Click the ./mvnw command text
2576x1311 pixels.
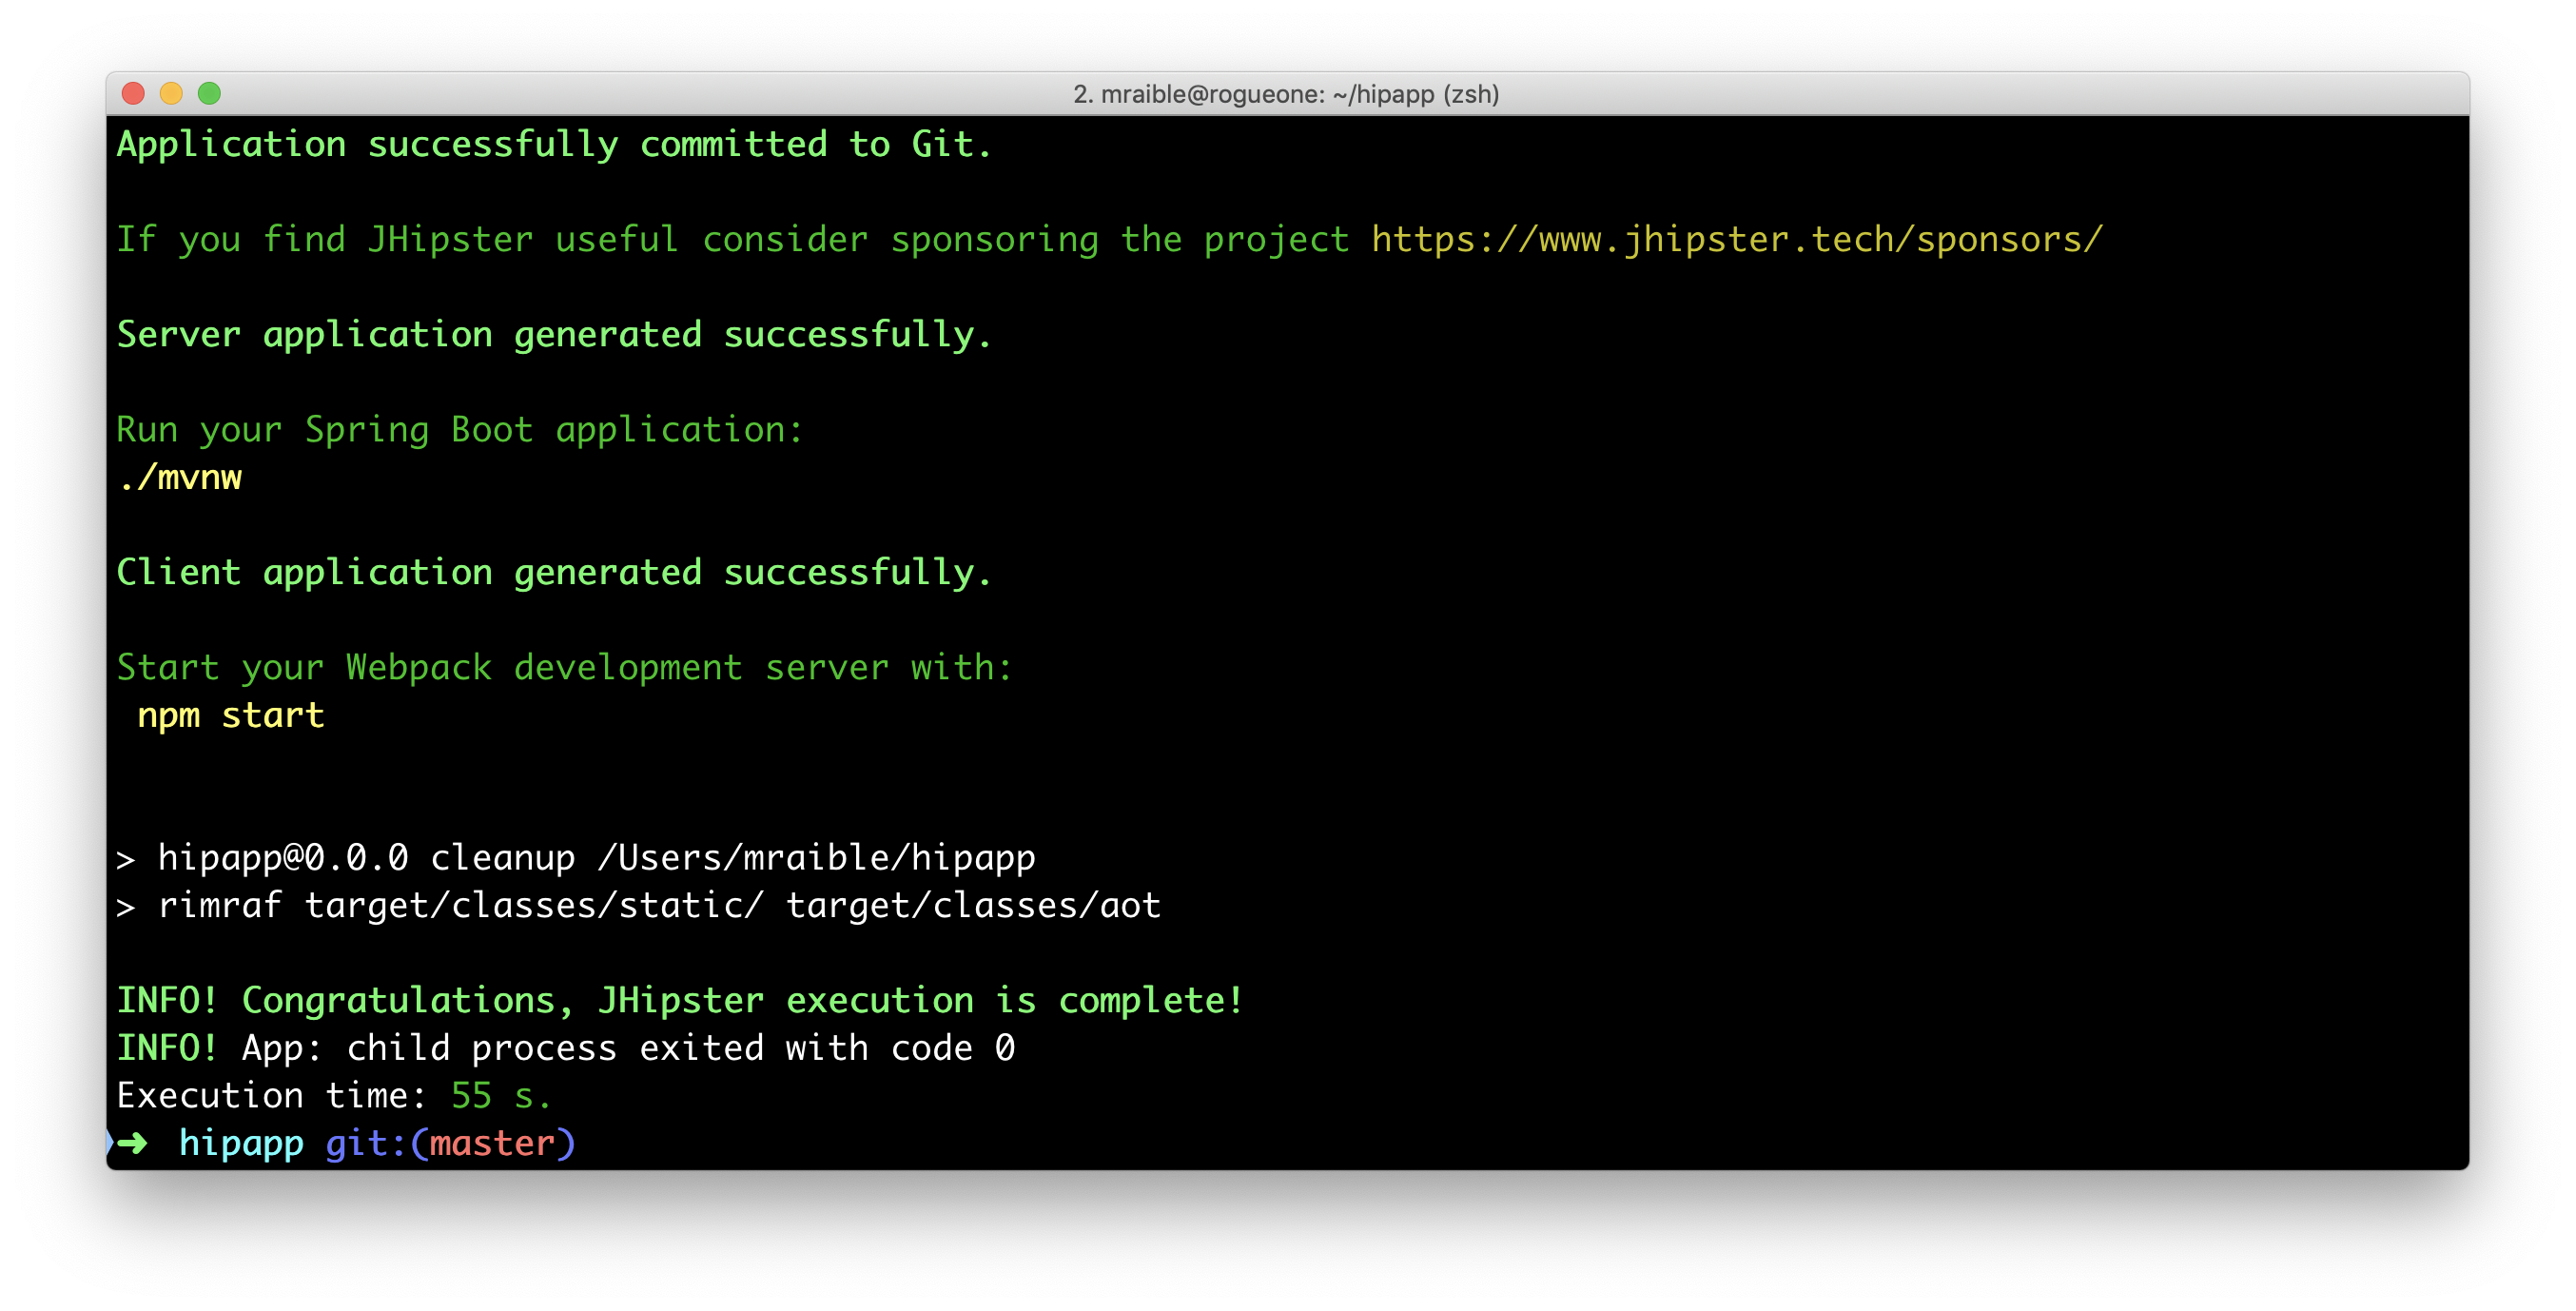coord(180,478)
